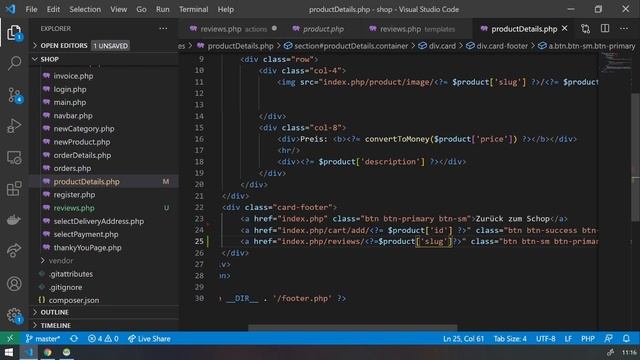Screen dimensions: 640x360
Task: Open Live Share view icon
Action: [14, 250]
